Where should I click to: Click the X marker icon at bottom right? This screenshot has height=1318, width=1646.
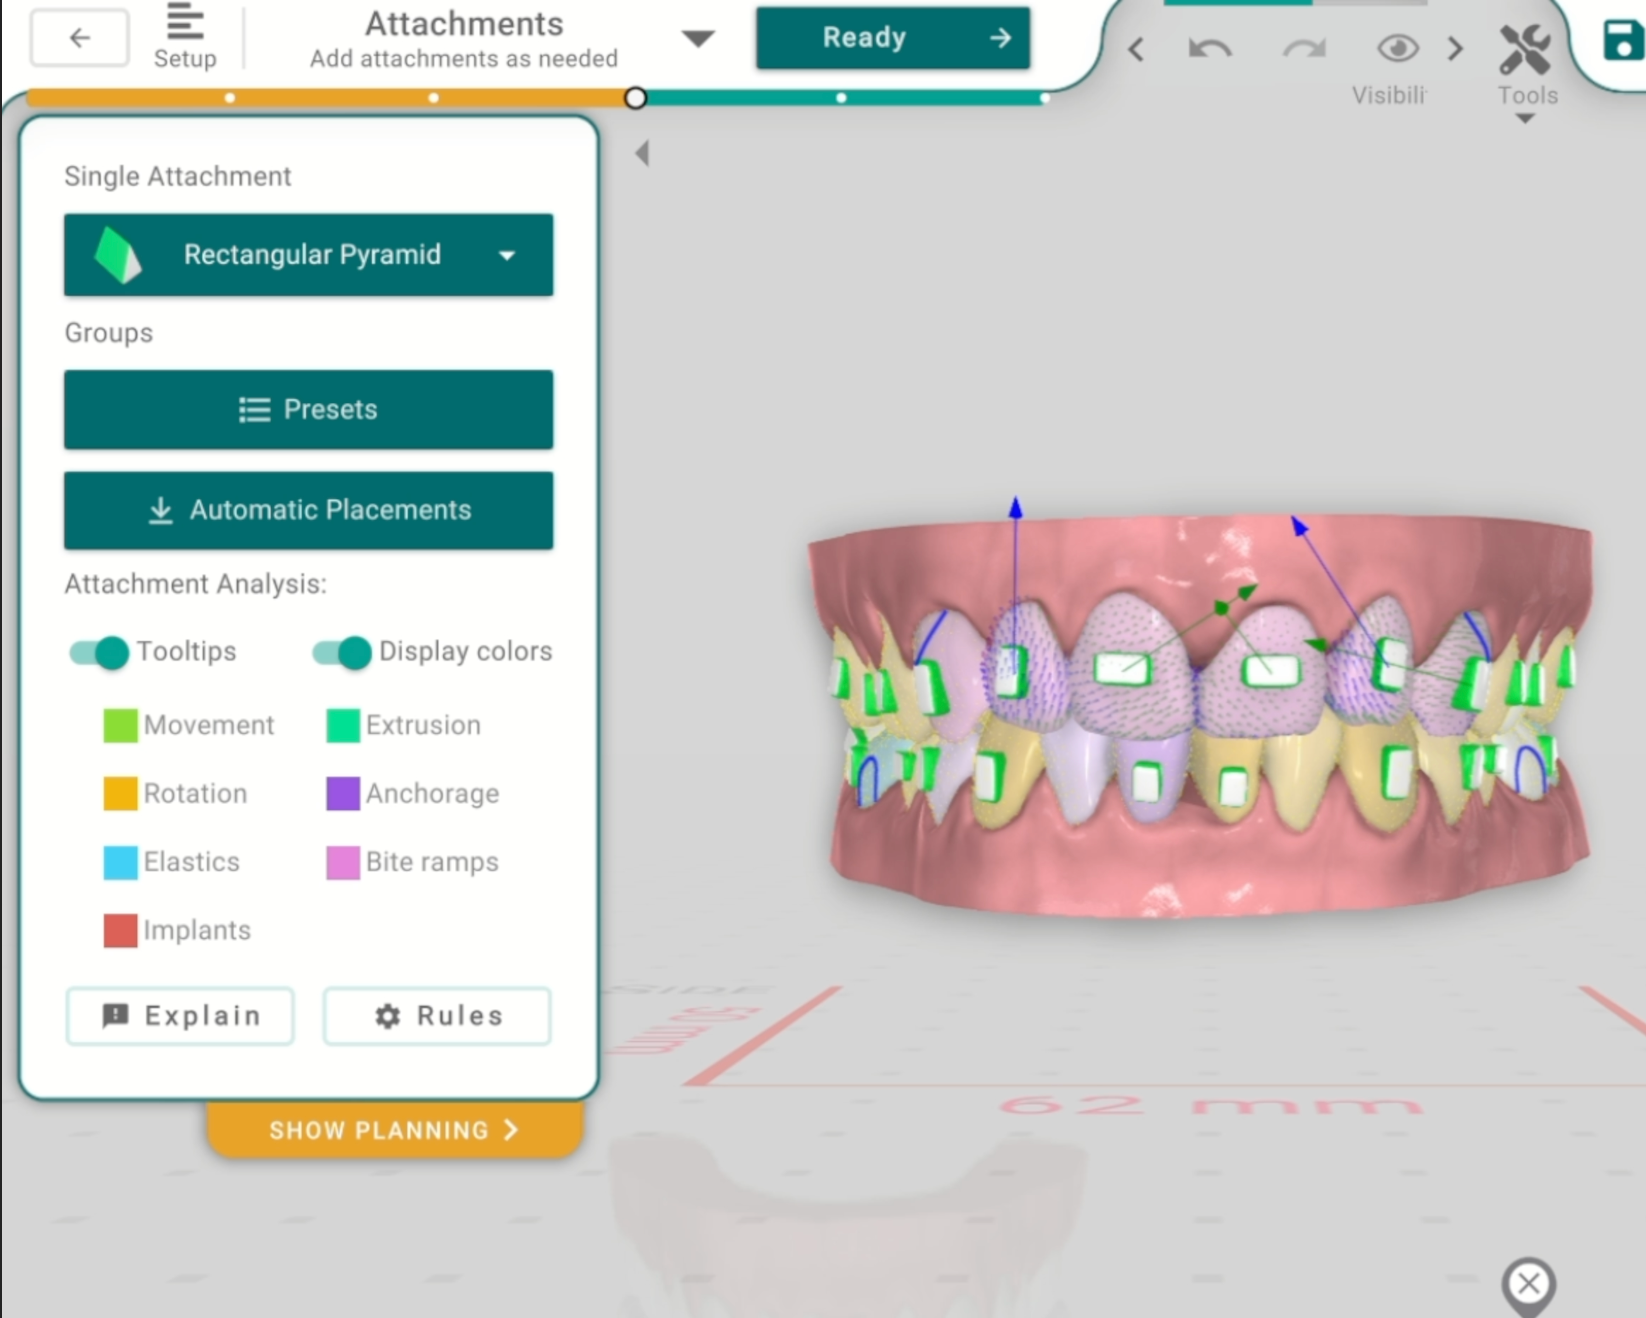(x=1528, y=1283)
